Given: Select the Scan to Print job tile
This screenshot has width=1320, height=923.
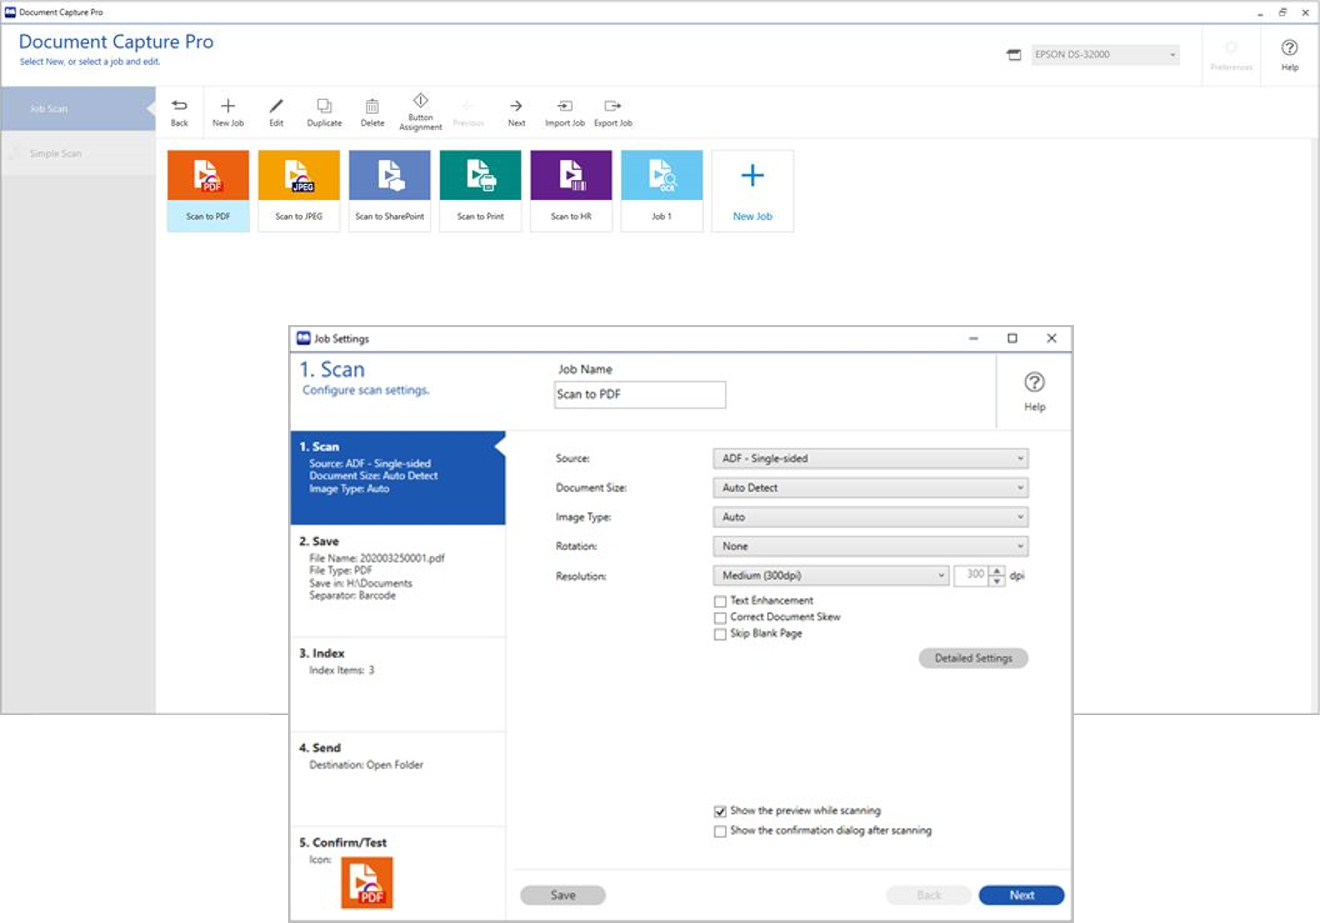Looking at the screenshot, I should point(481,191).
